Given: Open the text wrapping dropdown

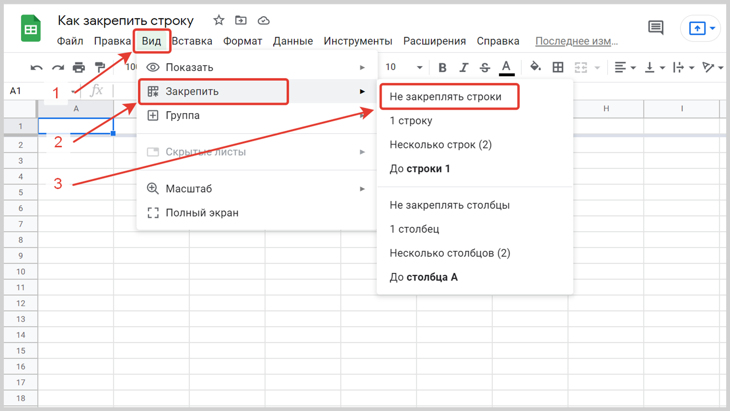Looking at the screenshot, I should pos(683,67).
